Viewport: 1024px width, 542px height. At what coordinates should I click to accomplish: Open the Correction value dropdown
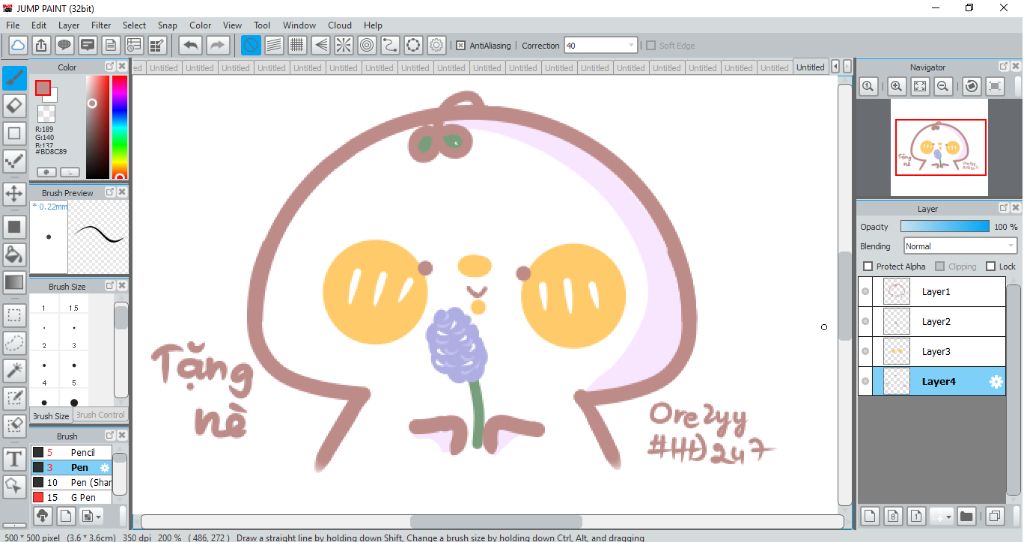(x=631, y=46)
